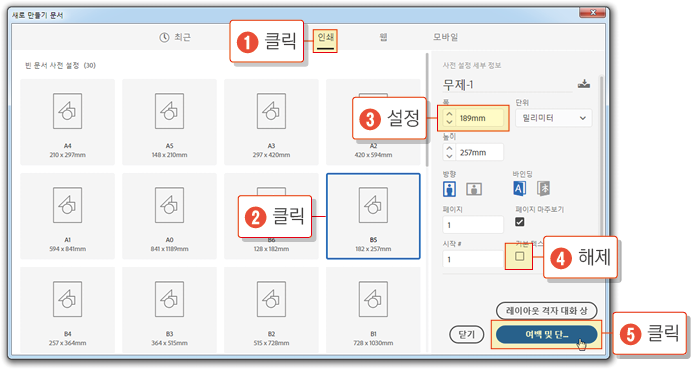Click the document name field 무제-1
Viewport: 691px width, 370px height.
click(x=507, y=84)
